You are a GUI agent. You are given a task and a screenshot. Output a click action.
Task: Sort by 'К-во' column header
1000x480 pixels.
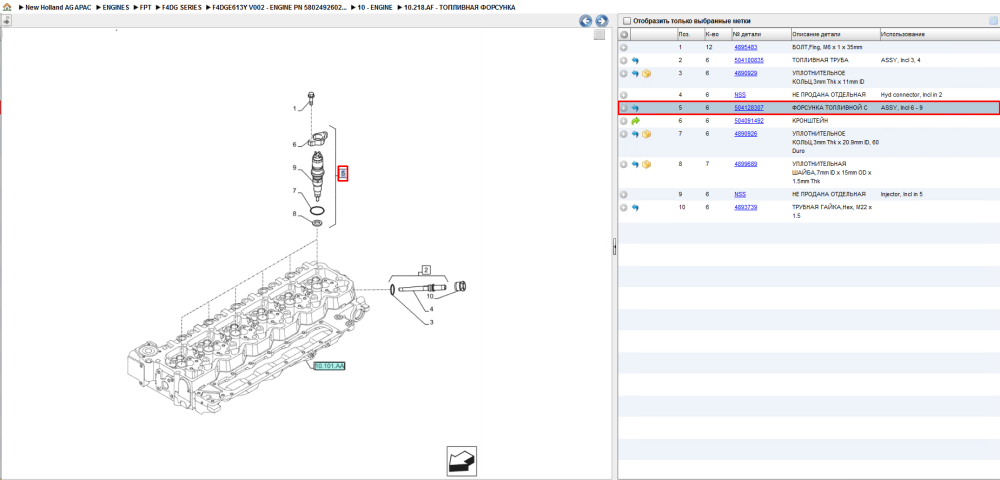pyautogui.click(x=717, y=34)
